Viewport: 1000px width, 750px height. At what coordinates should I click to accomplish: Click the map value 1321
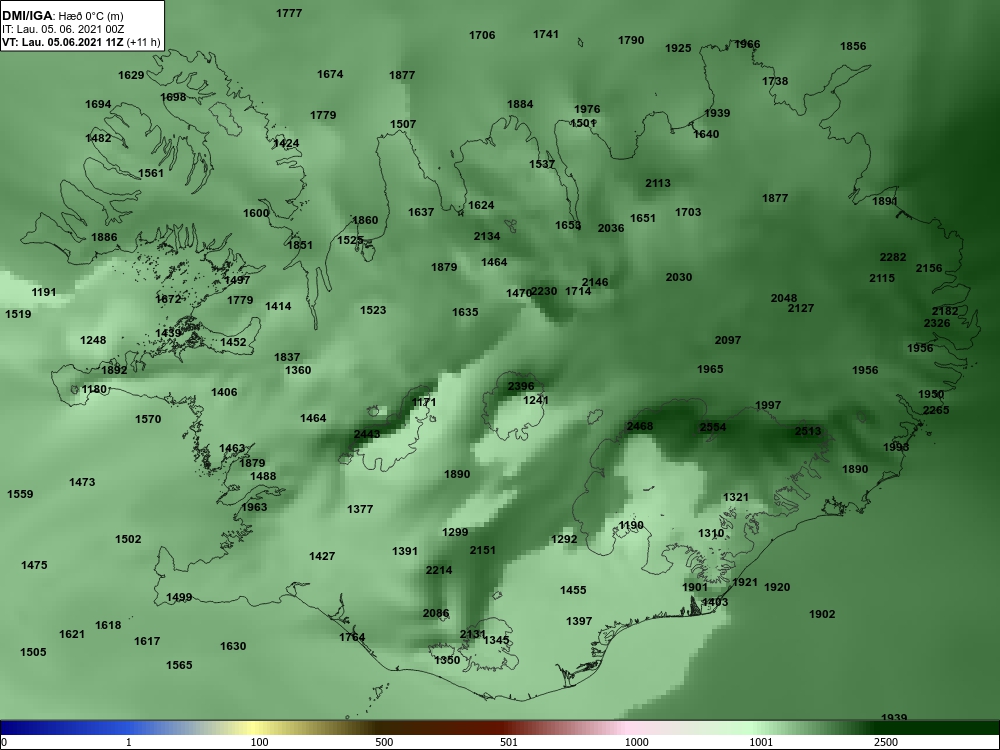[x=735, y=497]
